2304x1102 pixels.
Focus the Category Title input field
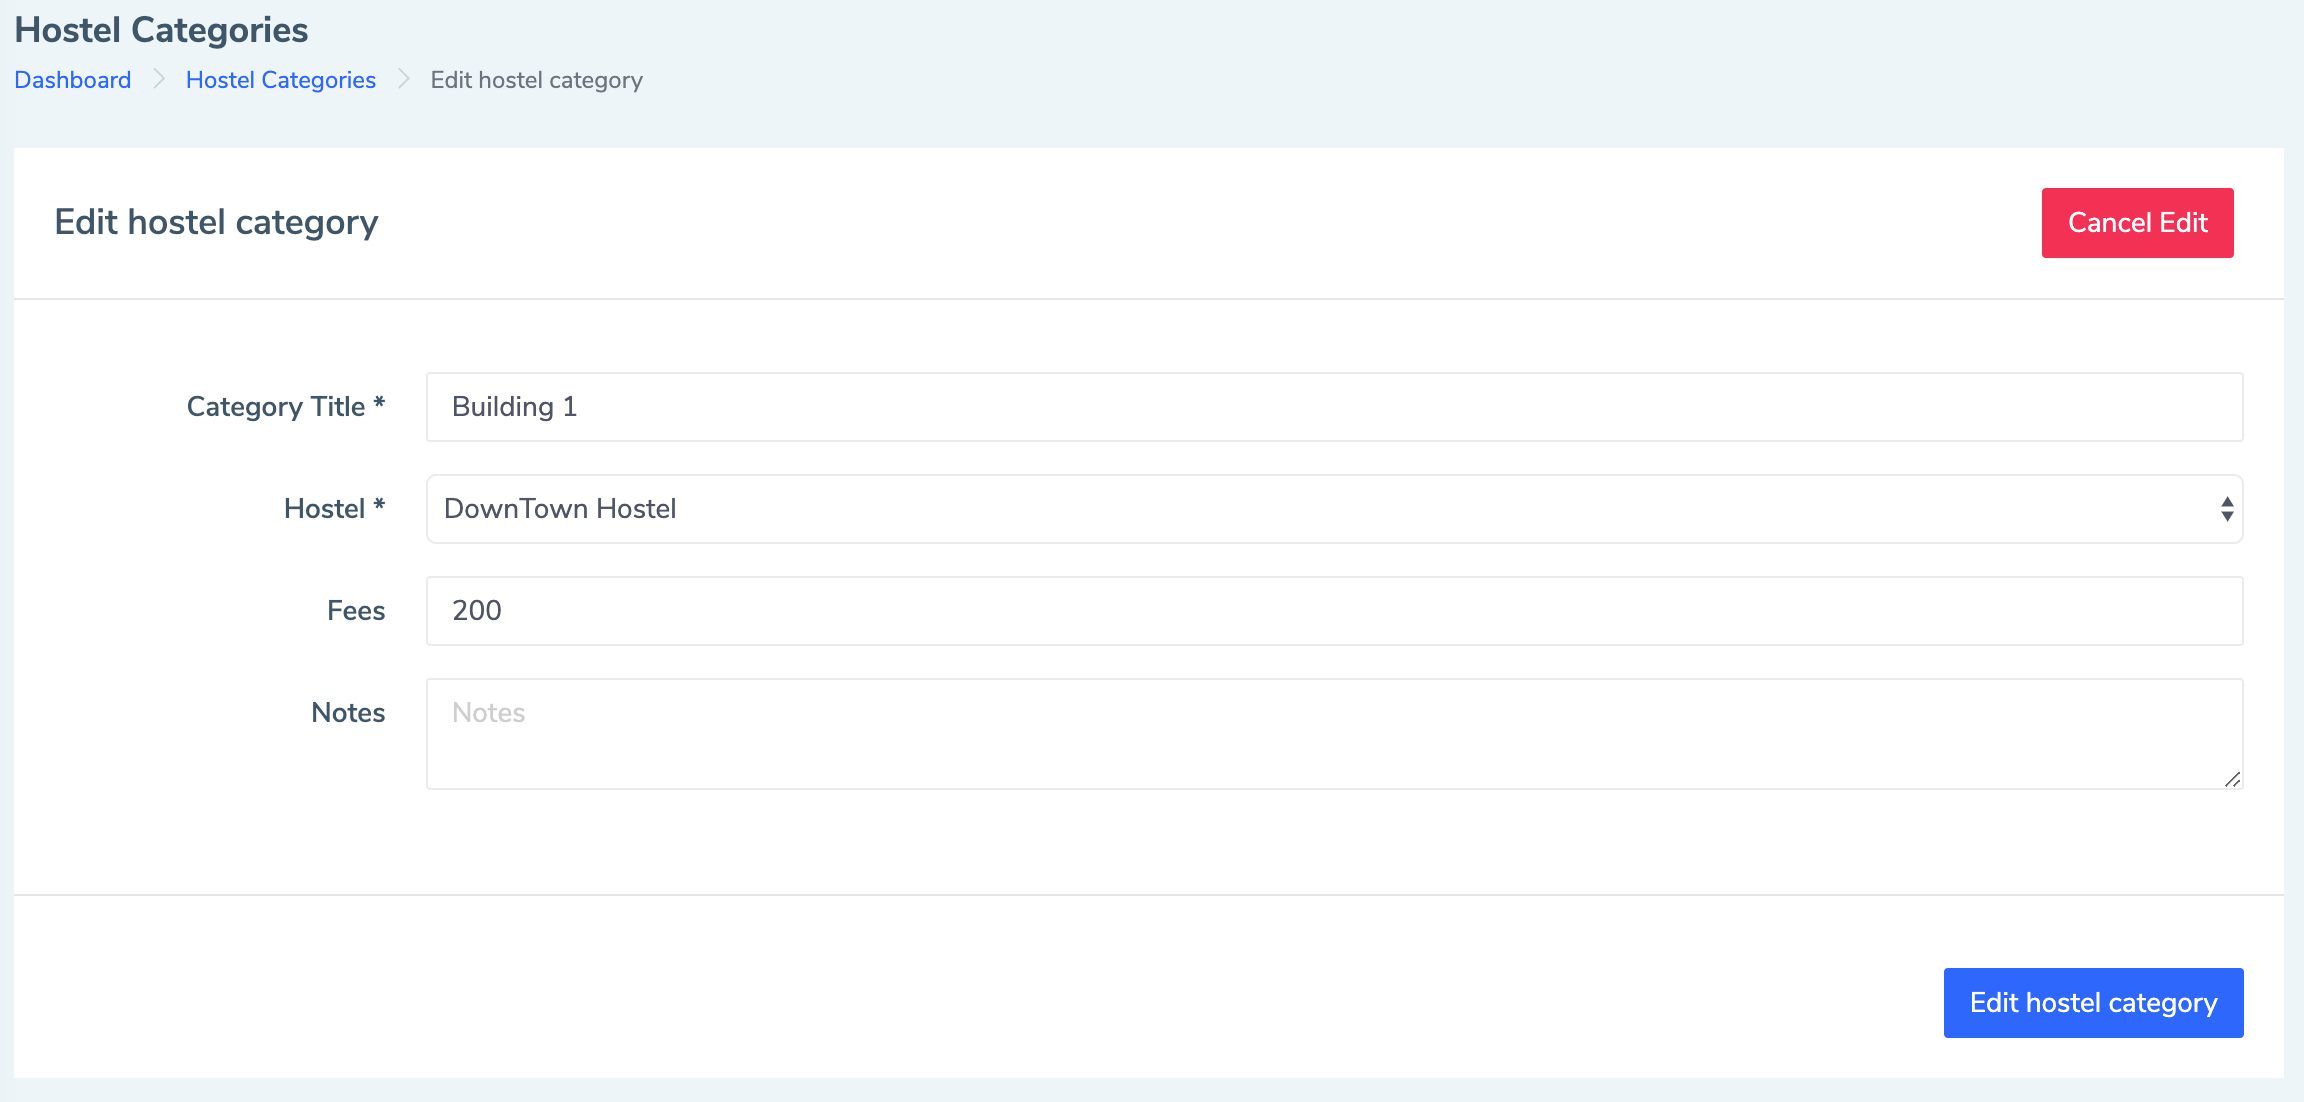click(x=1334, y=407)
